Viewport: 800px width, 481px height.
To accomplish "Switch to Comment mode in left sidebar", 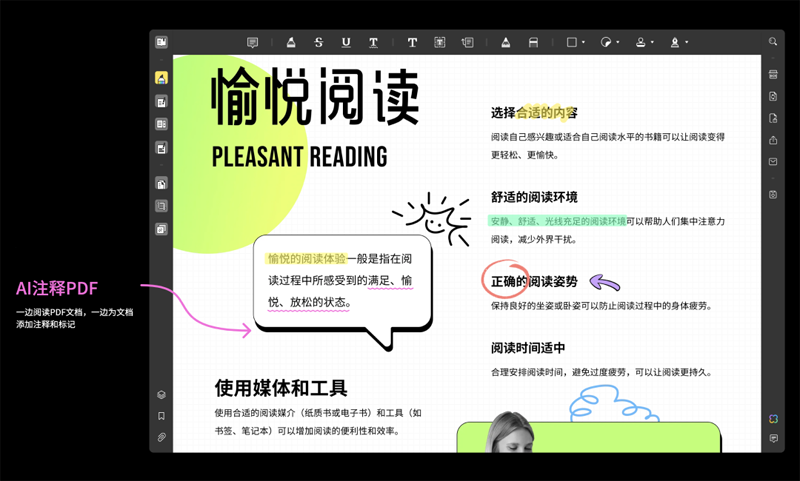I will pos(161,78).
